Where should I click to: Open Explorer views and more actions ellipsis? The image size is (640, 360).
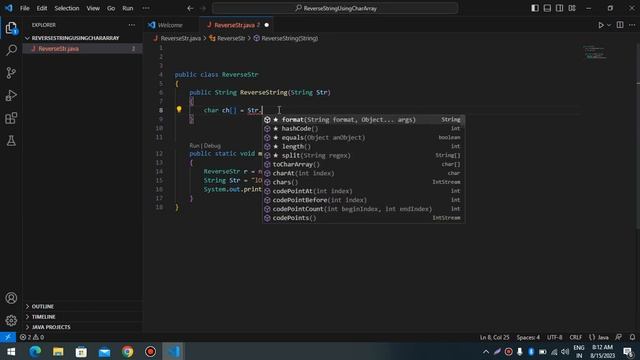131,25
